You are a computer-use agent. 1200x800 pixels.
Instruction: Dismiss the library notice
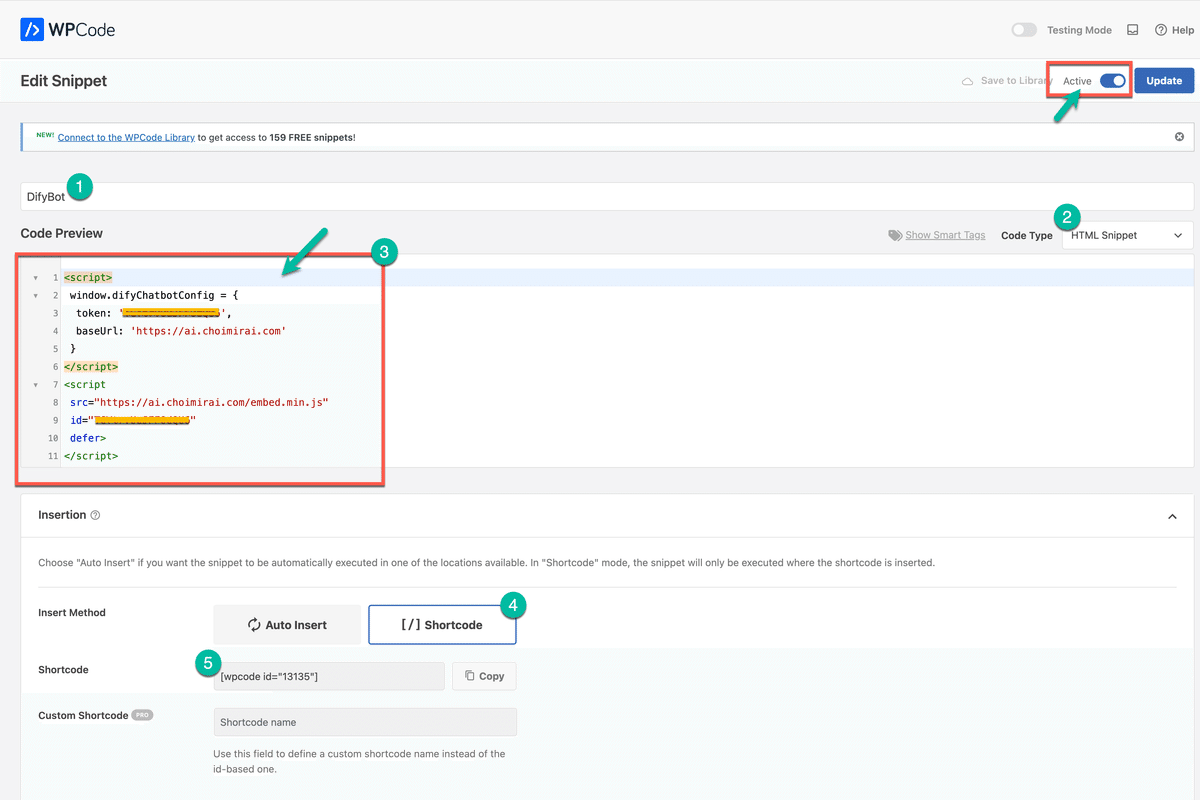(x=1179, y=137)
